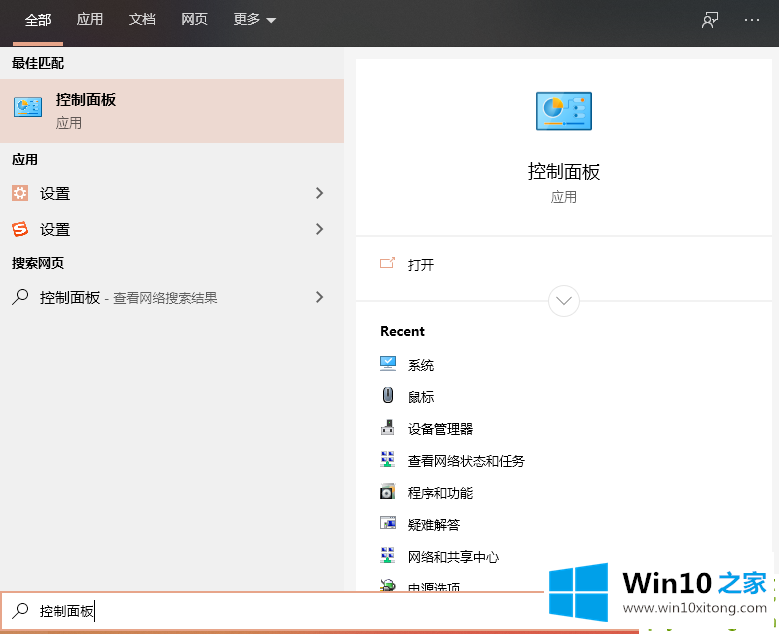Select 控制面板 - 查看网络搜索结果 web result
This screenshot has height=634, width=779.
point(172,297)
